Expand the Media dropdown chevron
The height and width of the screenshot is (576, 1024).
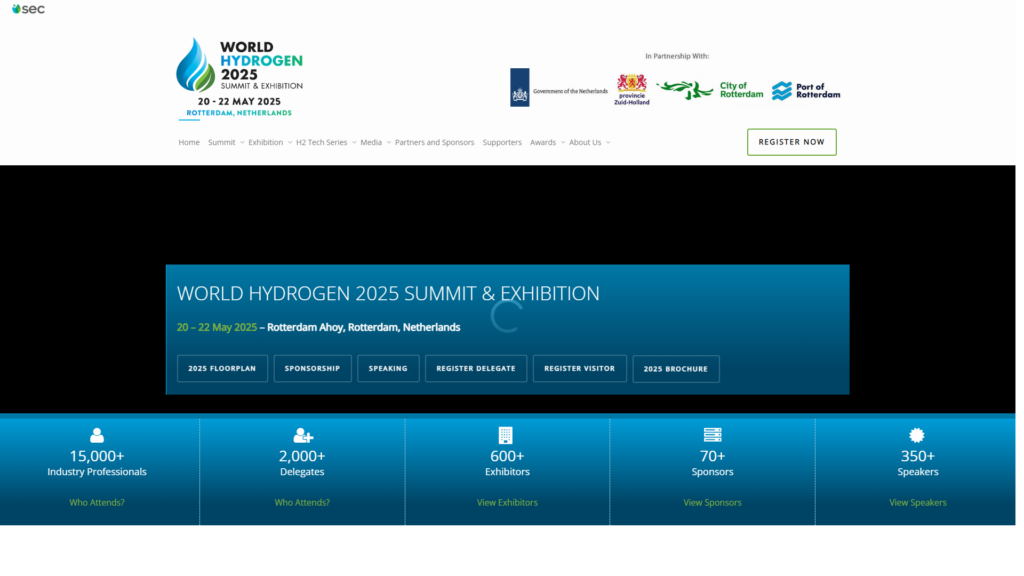click(x=389, y=142)
